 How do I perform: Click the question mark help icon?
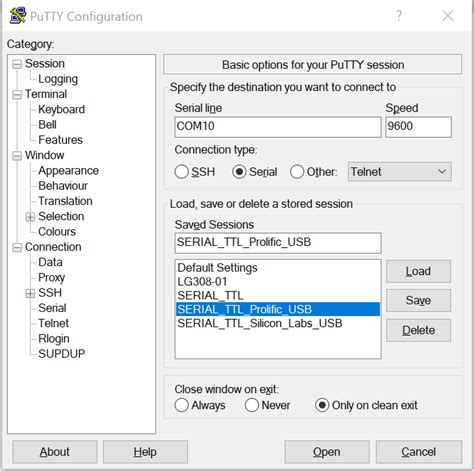pyautogui.click(x=399, y=16)
